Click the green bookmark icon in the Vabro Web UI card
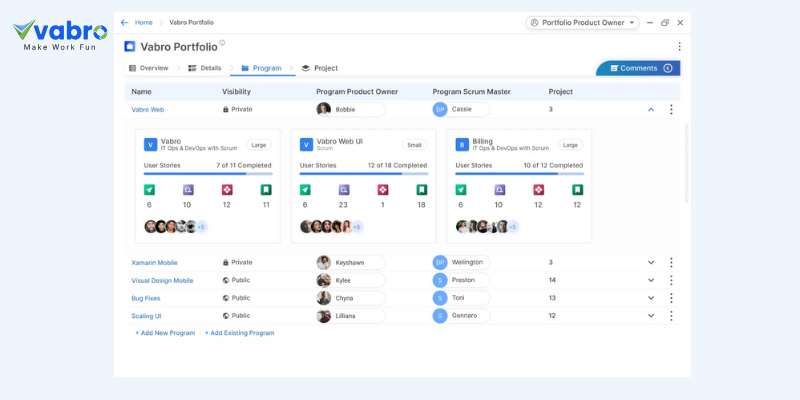 421,190
